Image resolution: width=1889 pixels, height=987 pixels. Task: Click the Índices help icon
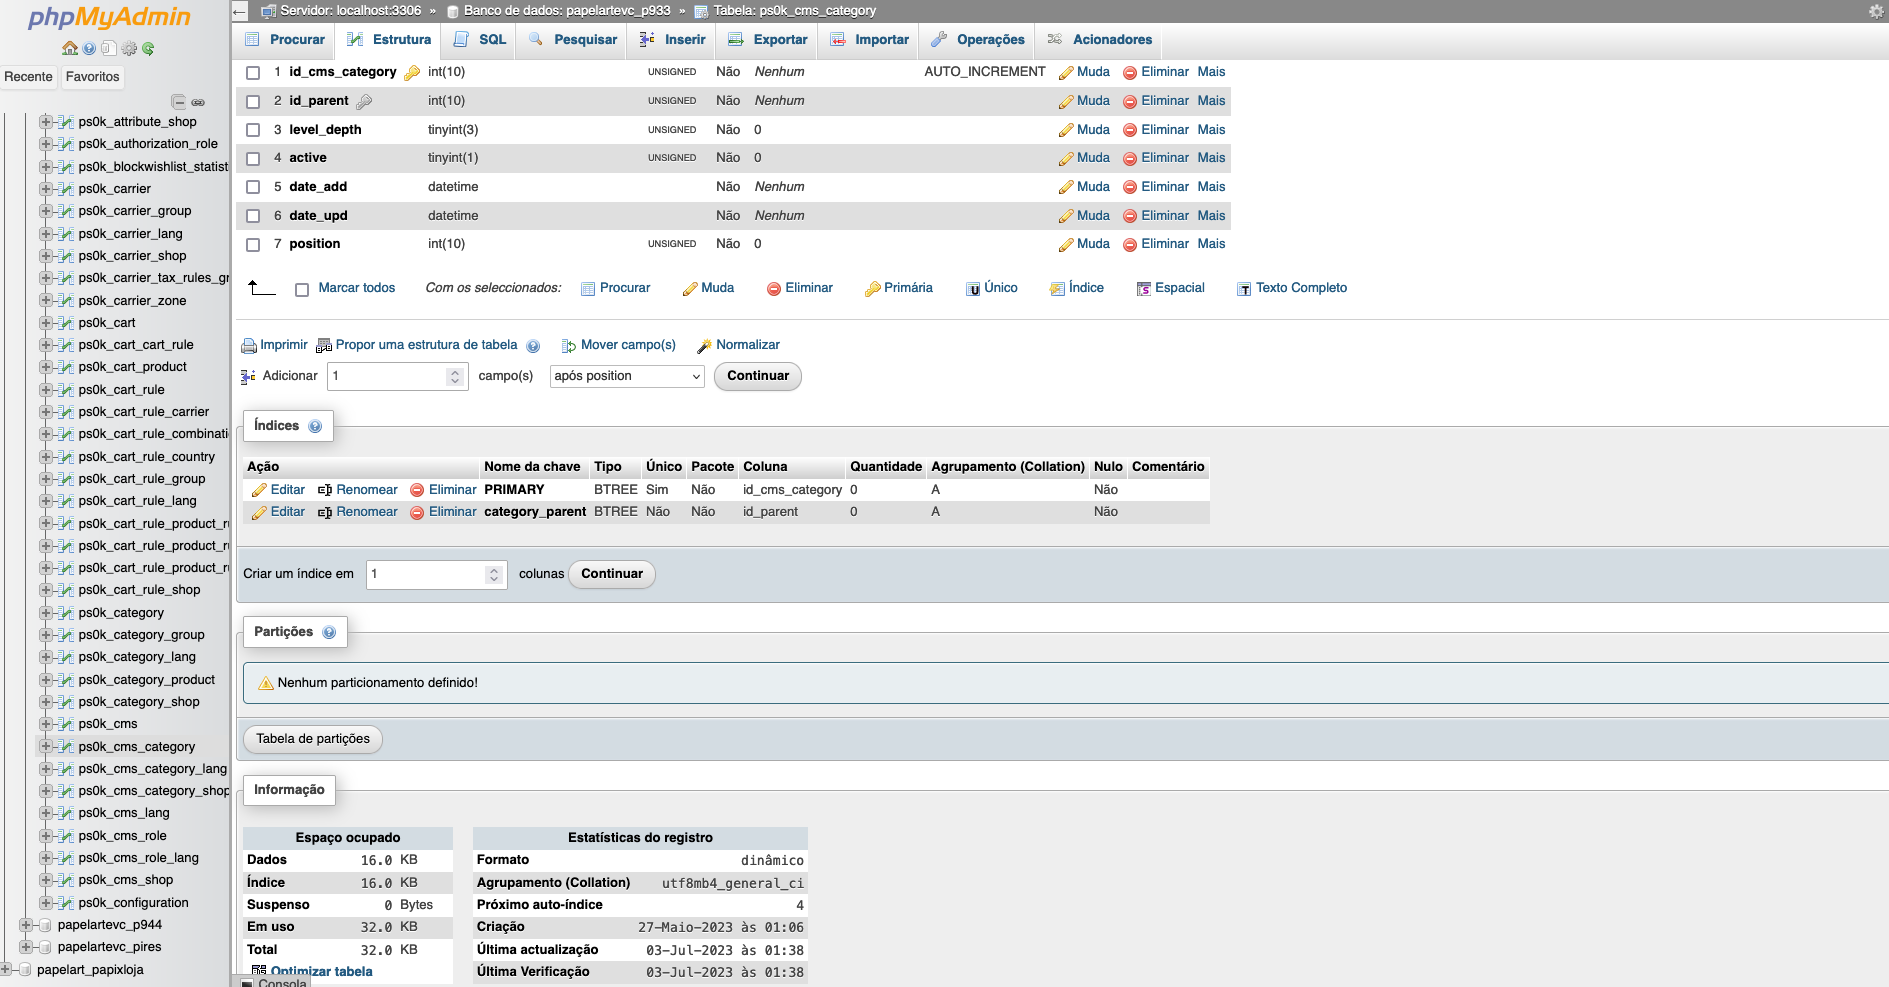pyautogui.click(x=315, y=426)
